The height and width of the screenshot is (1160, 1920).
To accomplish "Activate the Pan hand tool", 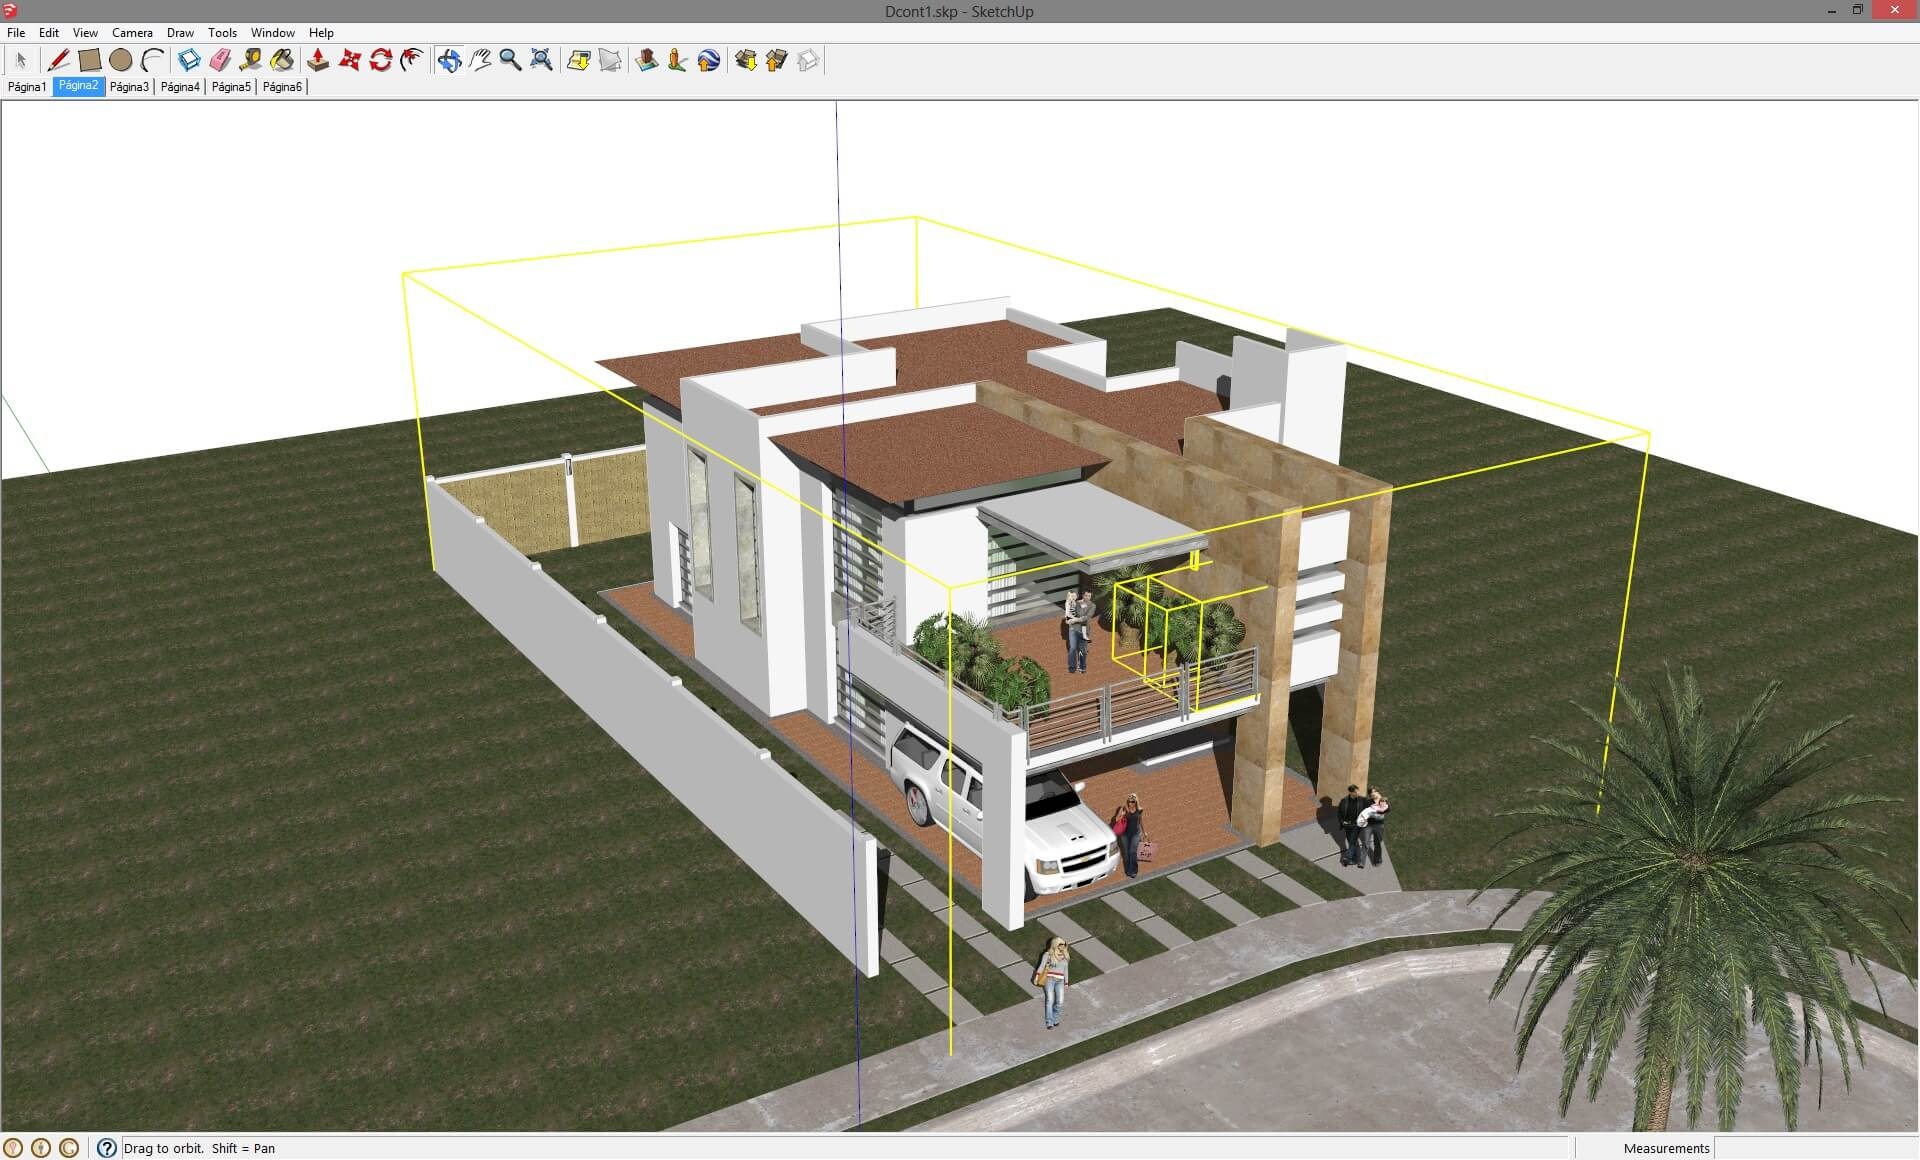I will coord(480,61).
